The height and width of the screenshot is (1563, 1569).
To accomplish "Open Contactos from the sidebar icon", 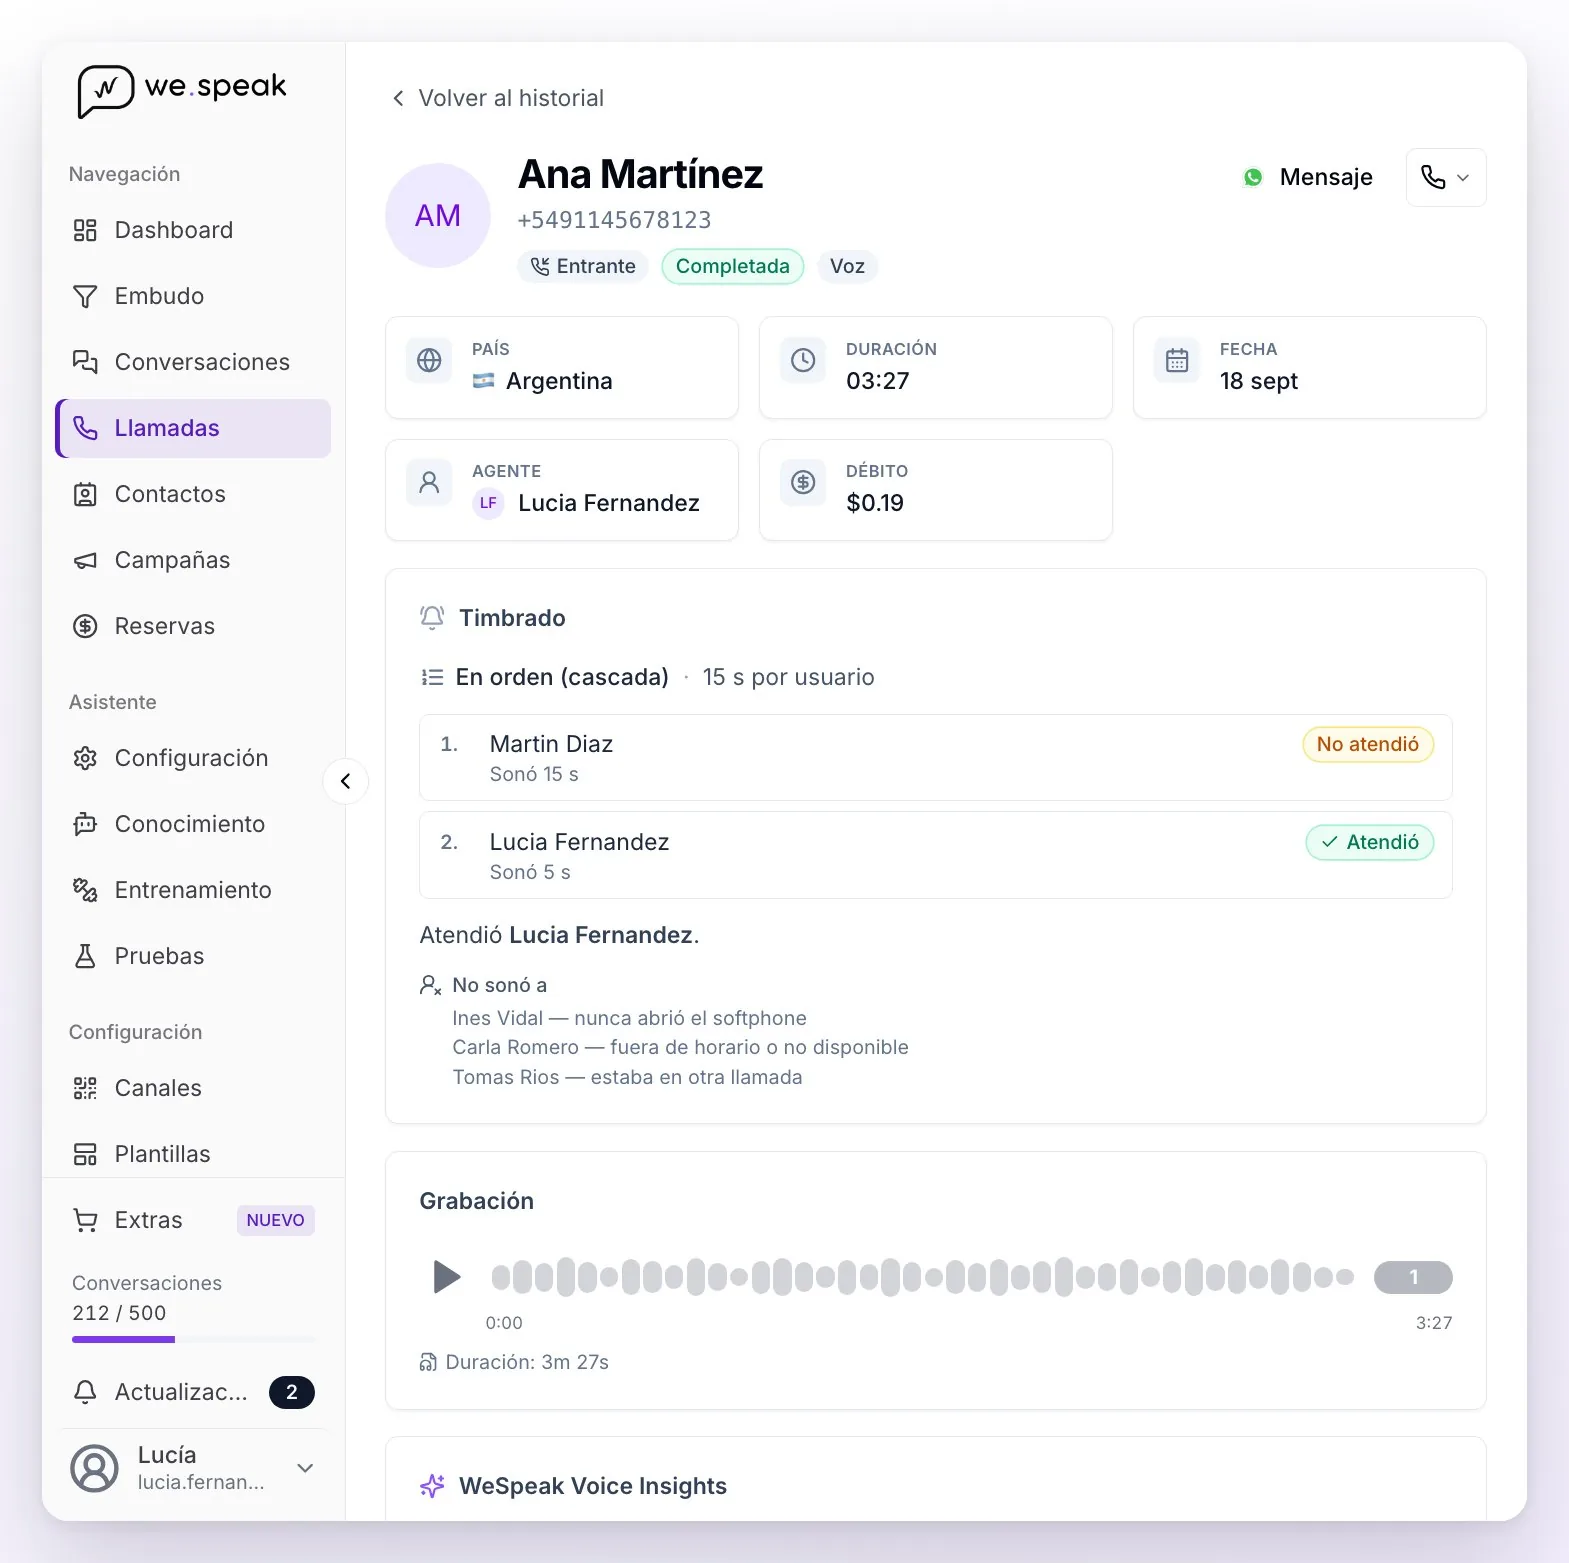I will click(85, 494).
